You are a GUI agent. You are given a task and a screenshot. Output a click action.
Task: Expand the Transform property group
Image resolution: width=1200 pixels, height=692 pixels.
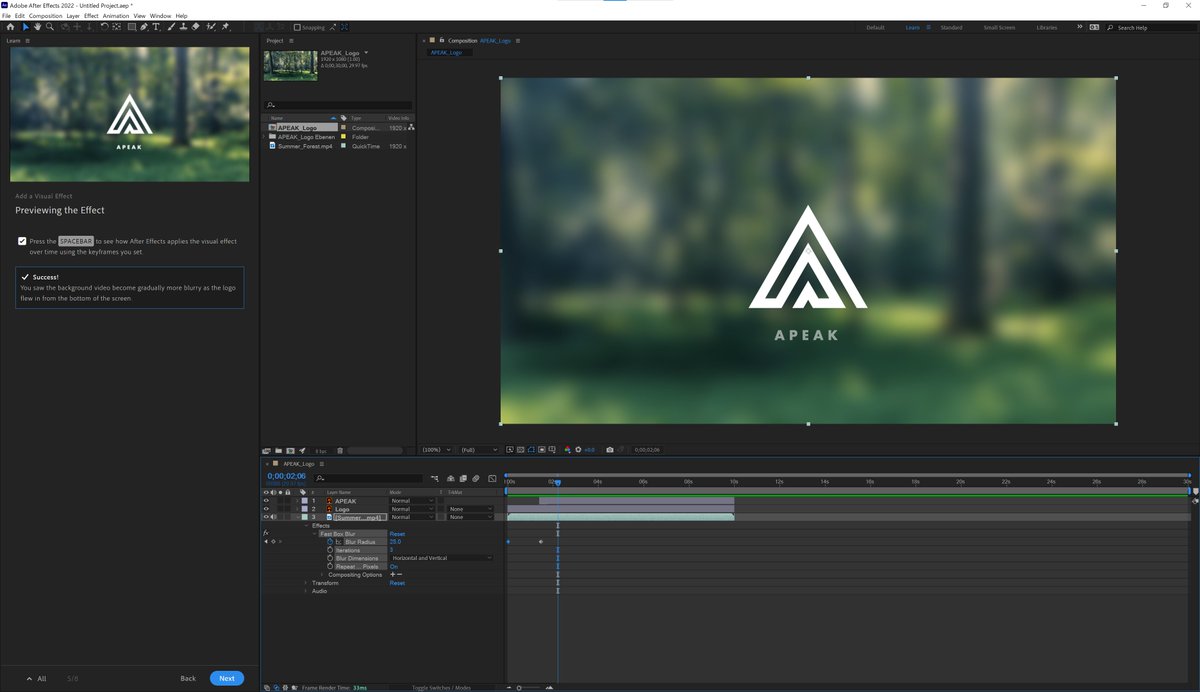(x=306, y=583)
